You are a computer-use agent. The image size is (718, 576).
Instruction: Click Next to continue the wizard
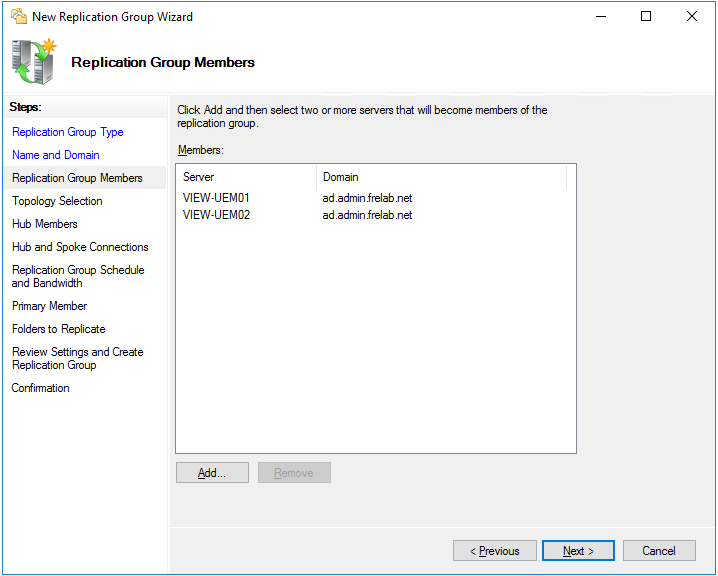pos(578,551)
